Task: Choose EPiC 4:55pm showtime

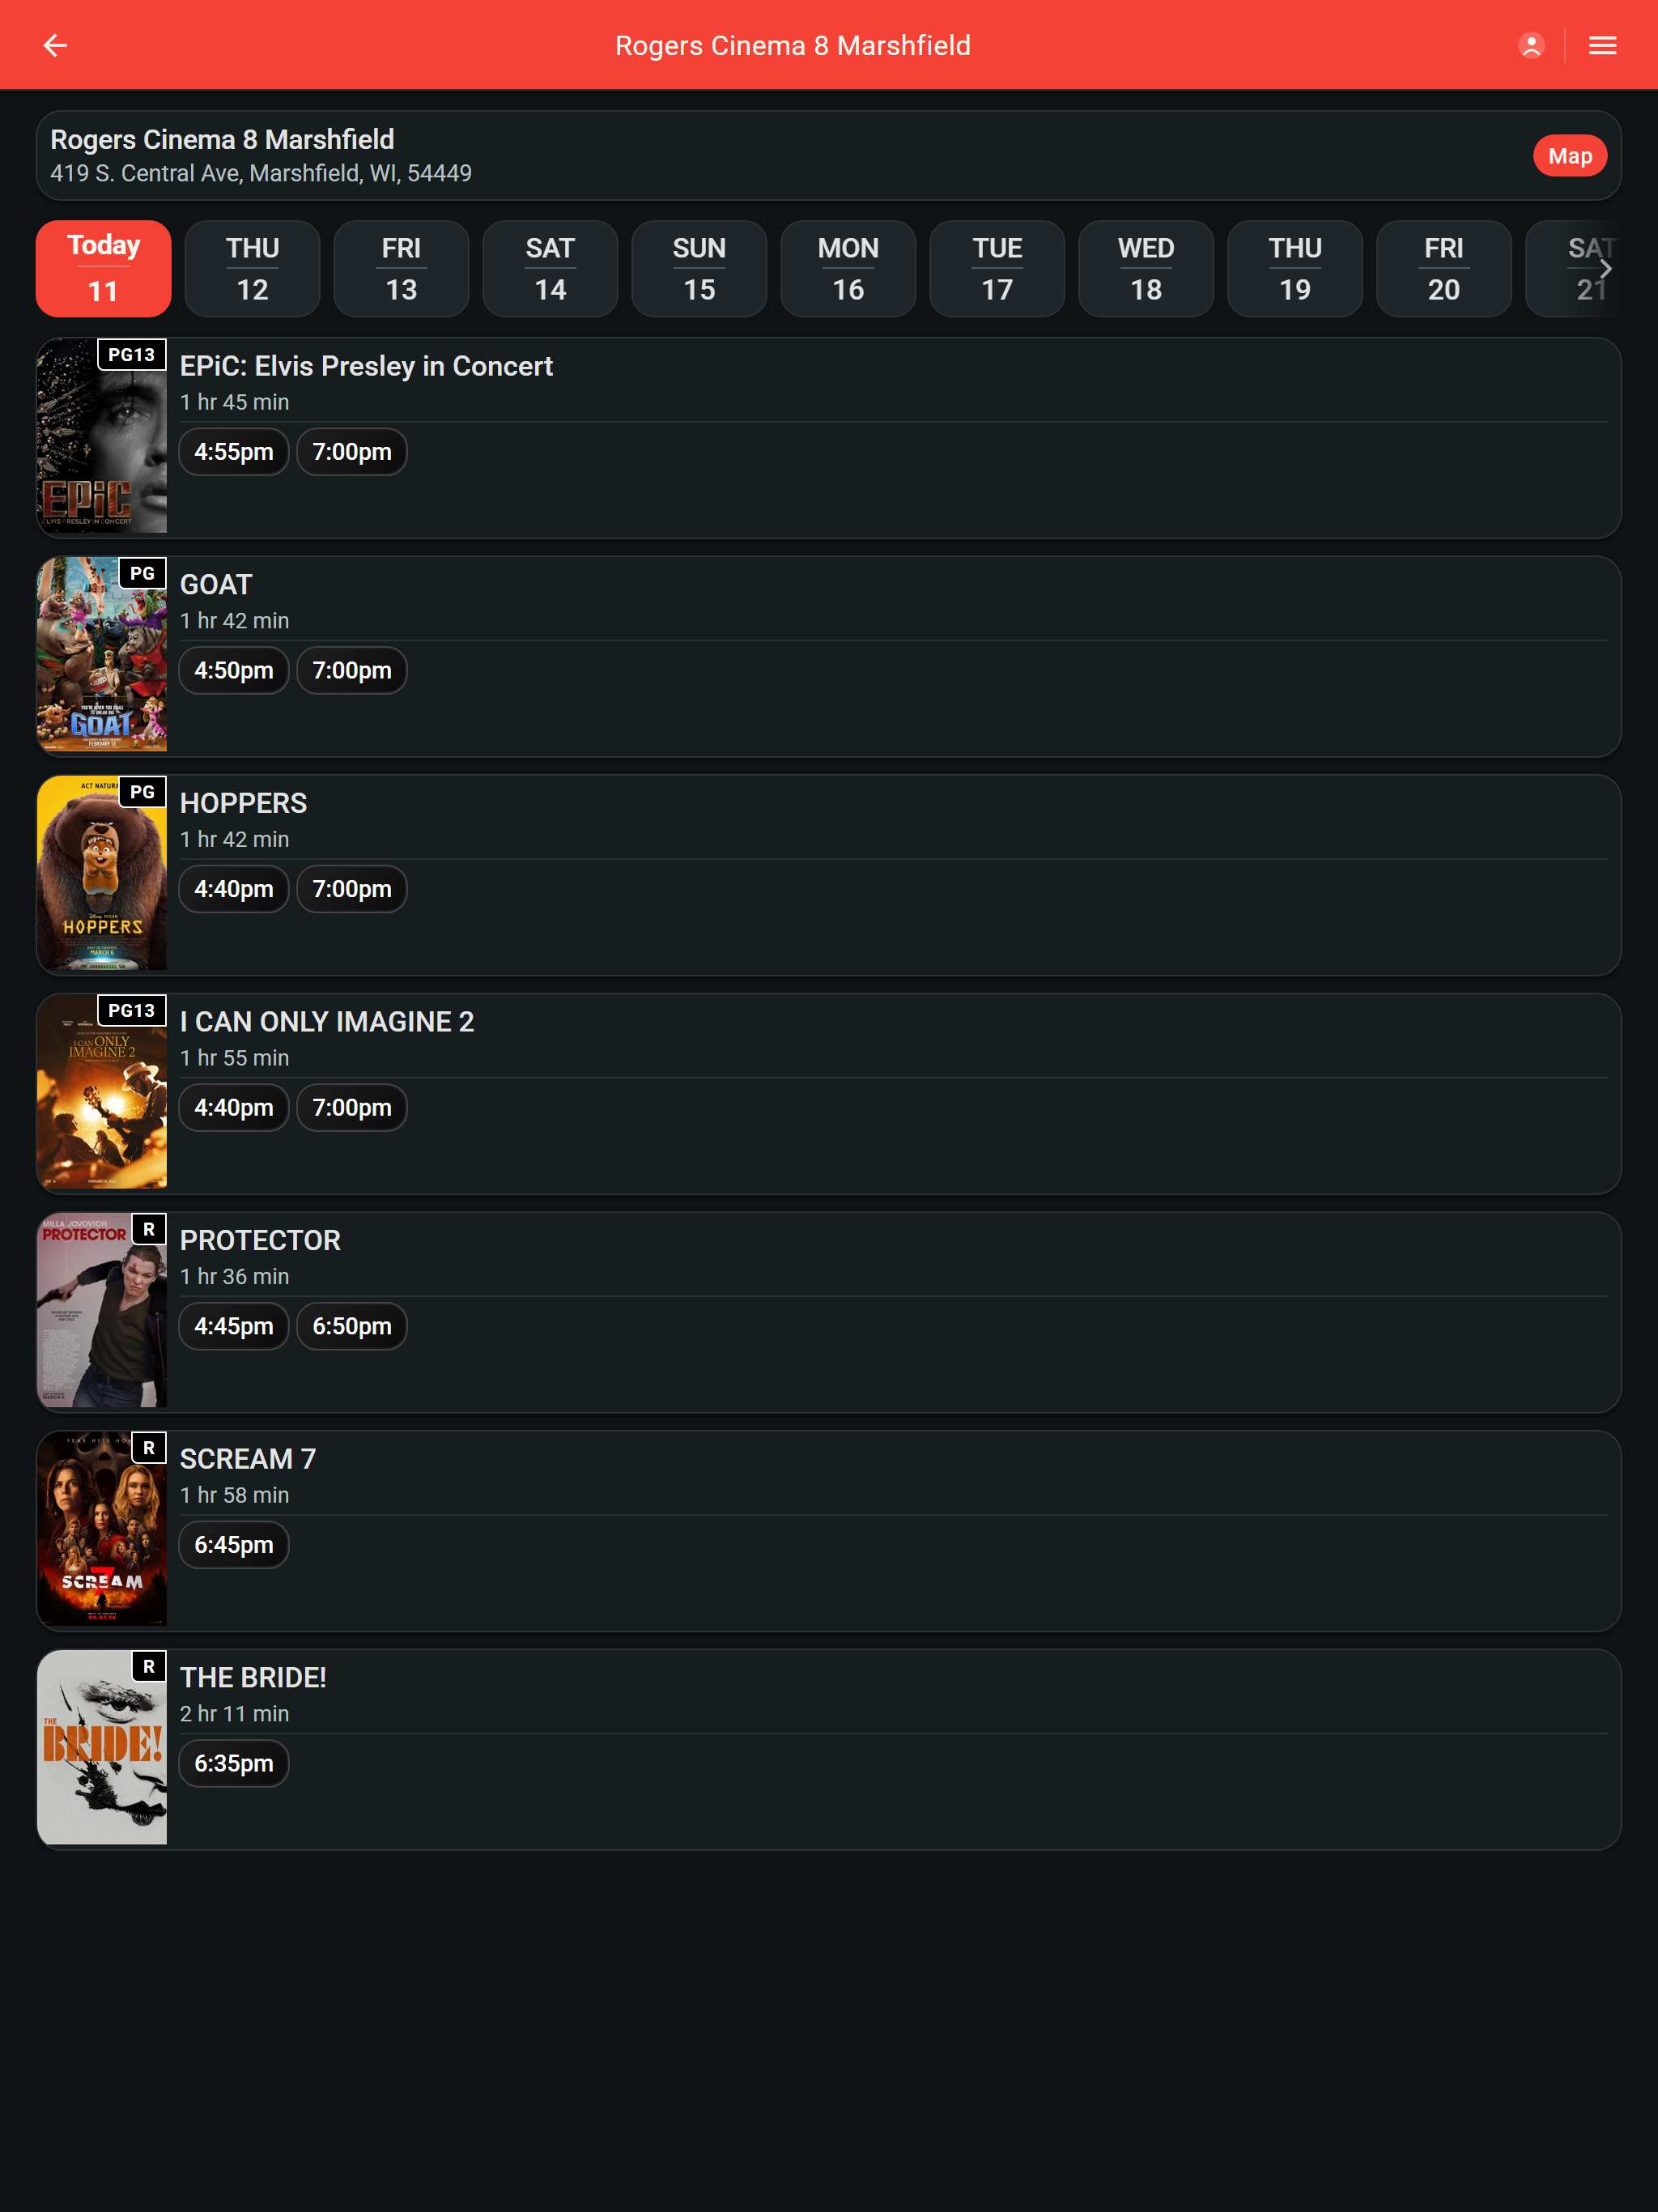Action: coord(234,452)
